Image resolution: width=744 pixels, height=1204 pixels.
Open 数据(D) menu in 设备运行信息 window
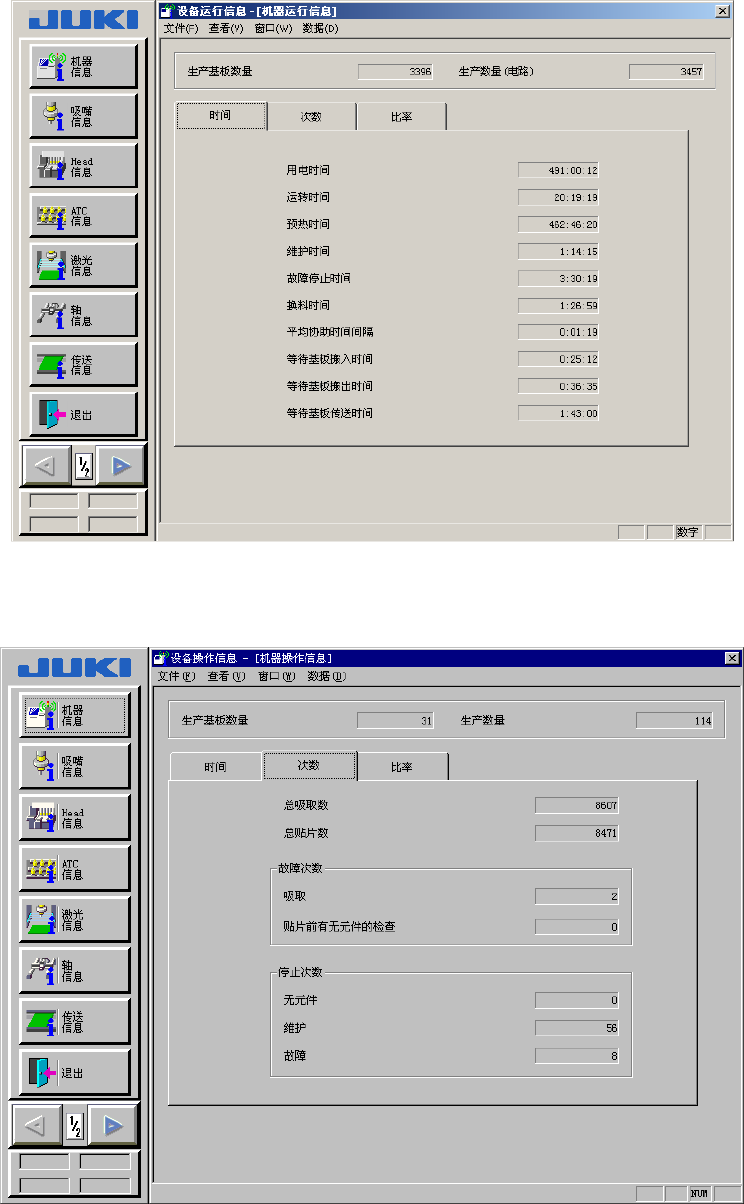[x=321, y=28]
